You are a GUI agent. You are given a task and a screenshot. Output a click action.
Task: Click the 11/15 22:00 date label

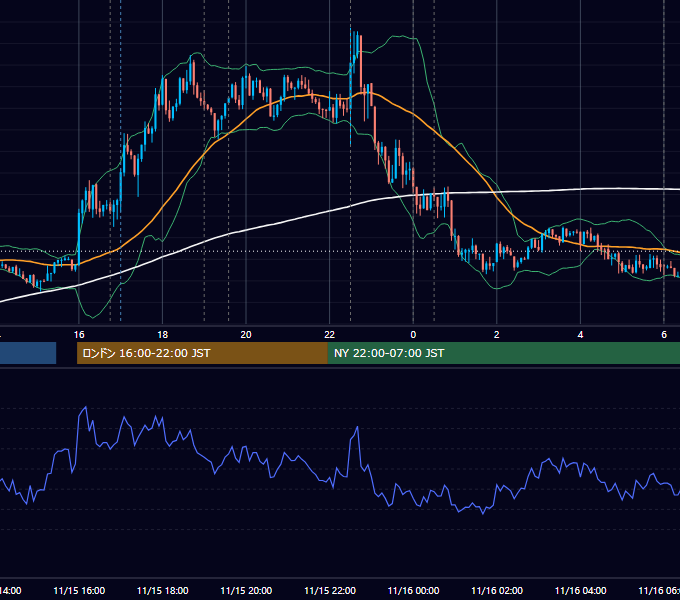[x=330, y=590]
